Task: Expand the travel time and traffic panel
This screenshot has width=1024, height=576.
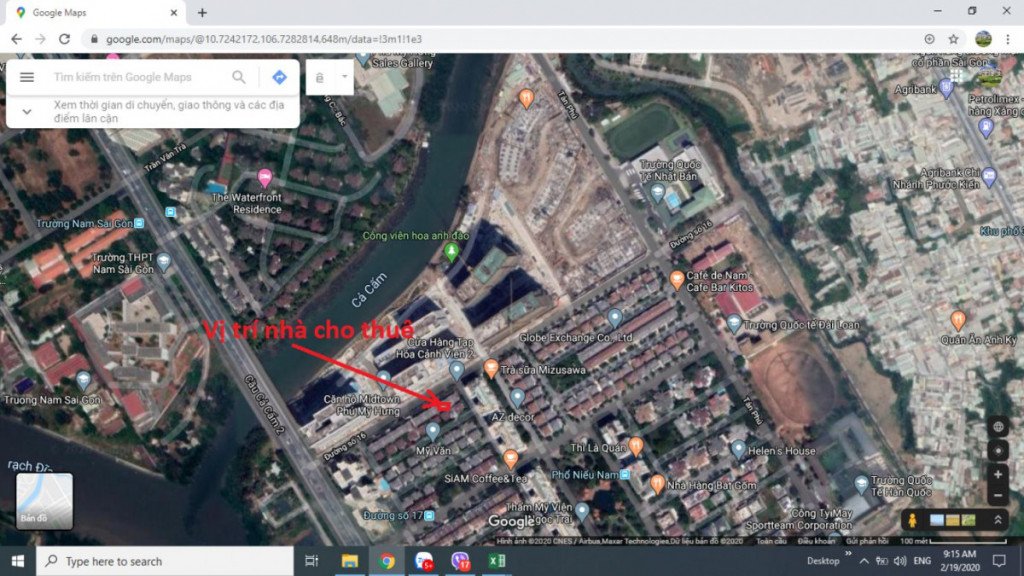Action: click(27, 111)
